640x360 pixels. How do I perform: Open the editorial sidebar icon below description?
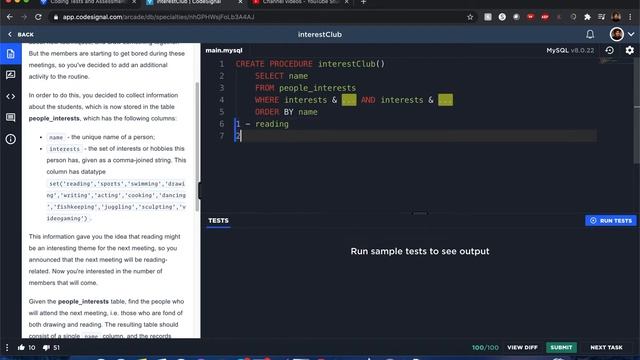coord(11,75)
